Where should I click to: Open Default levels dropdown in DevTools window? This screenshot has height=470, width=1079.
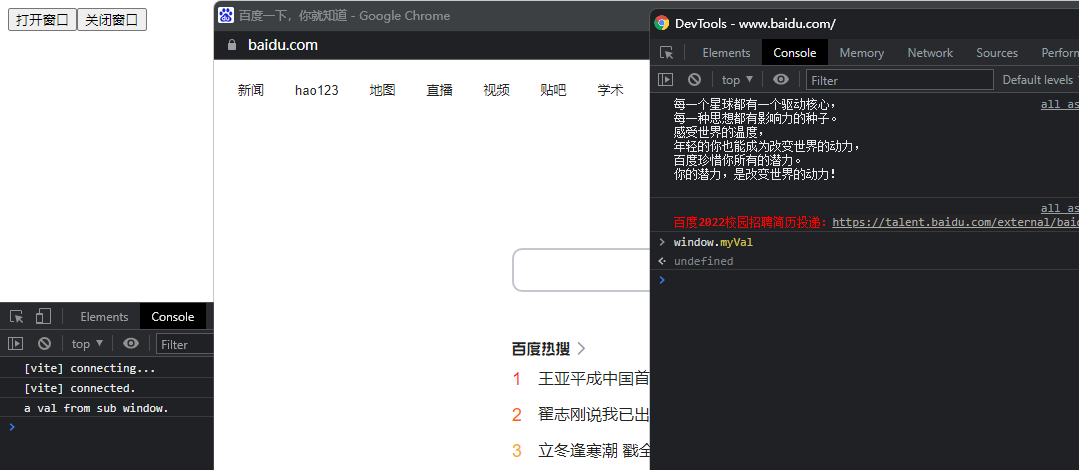(x=1040, y=80)
